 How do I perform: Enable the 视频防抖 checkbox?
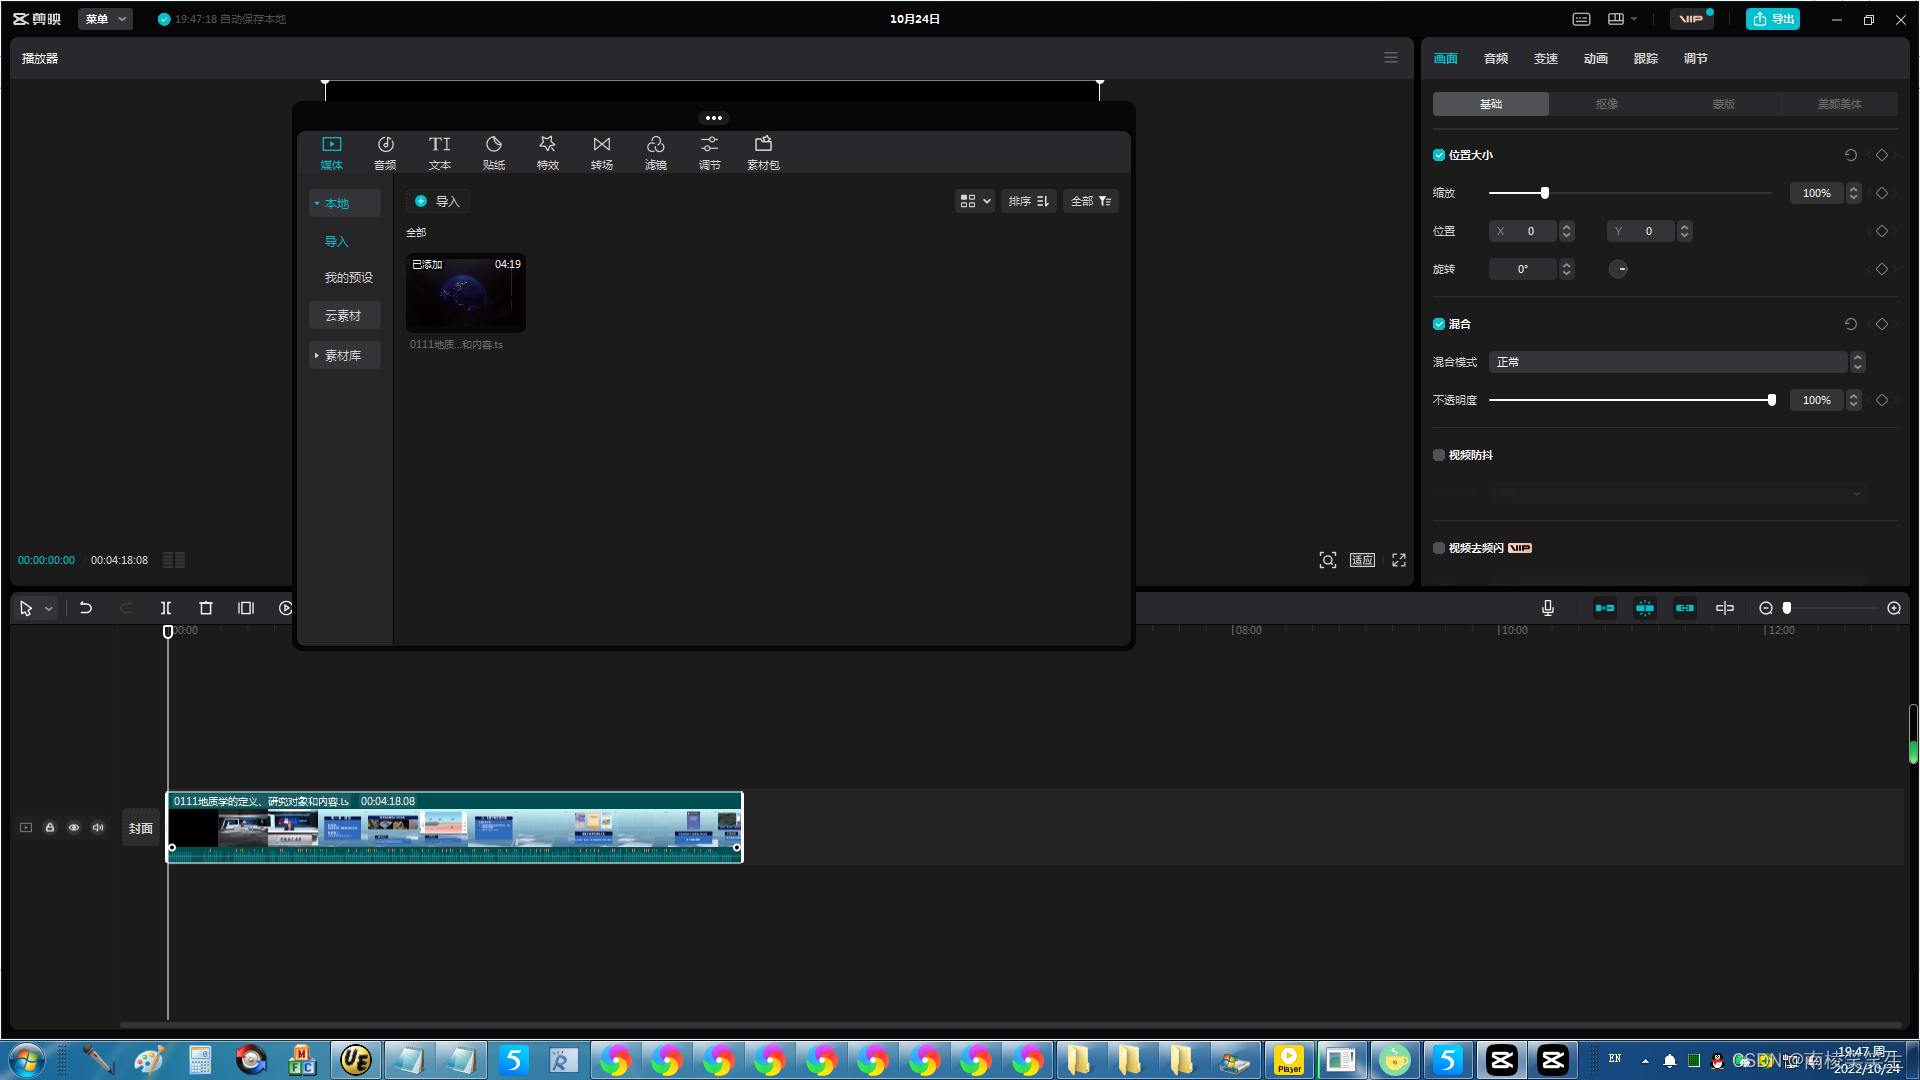pyautogui.click(x=1439, y=455)
